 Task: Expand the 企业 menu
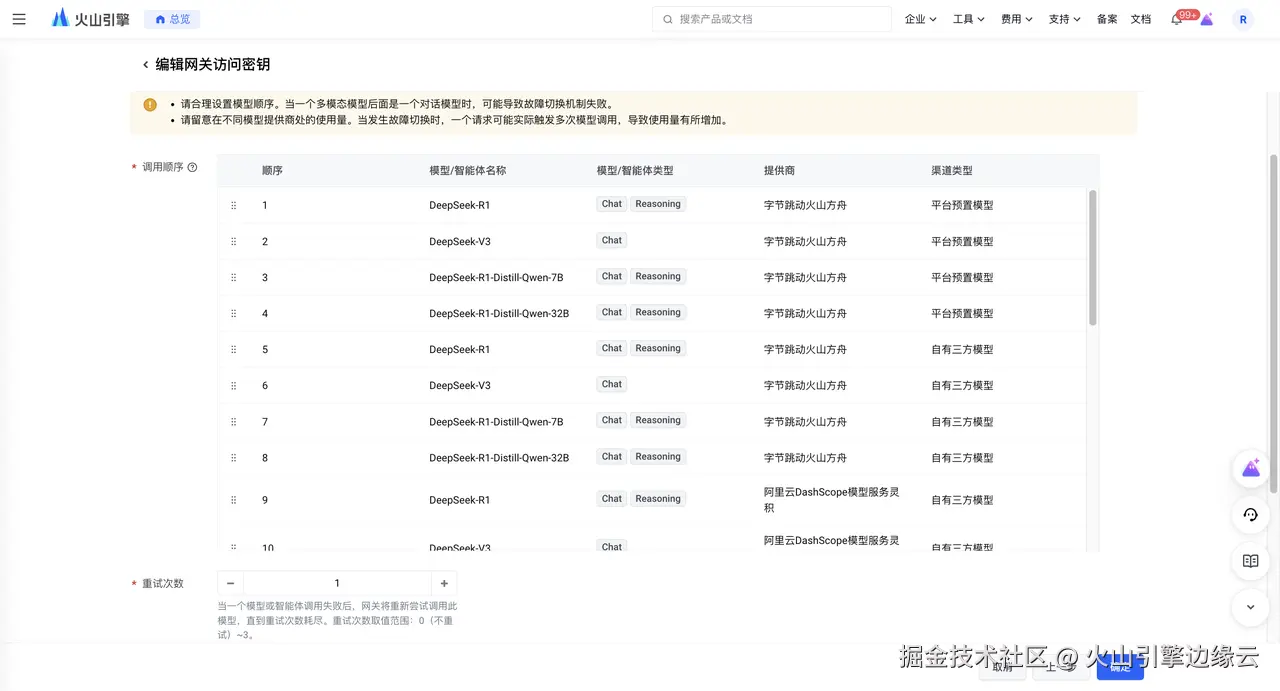[920, 19]
